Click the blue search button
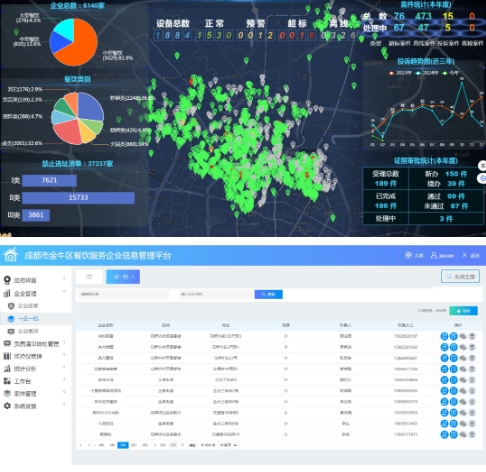Image resolution: width=486 pixels, height=472 pixels. coord(268,294)
